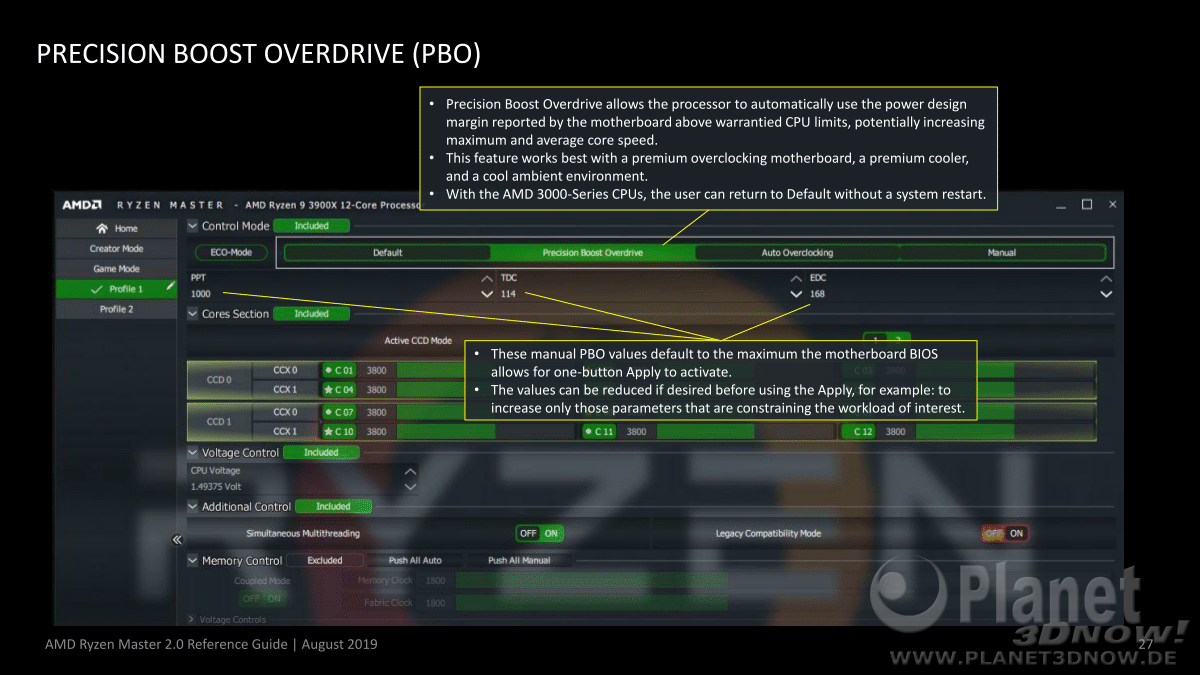Switch to Manual control mode
Image resolution: width=1200 pixels, height=675 pixels.
tap(1002, 252)
